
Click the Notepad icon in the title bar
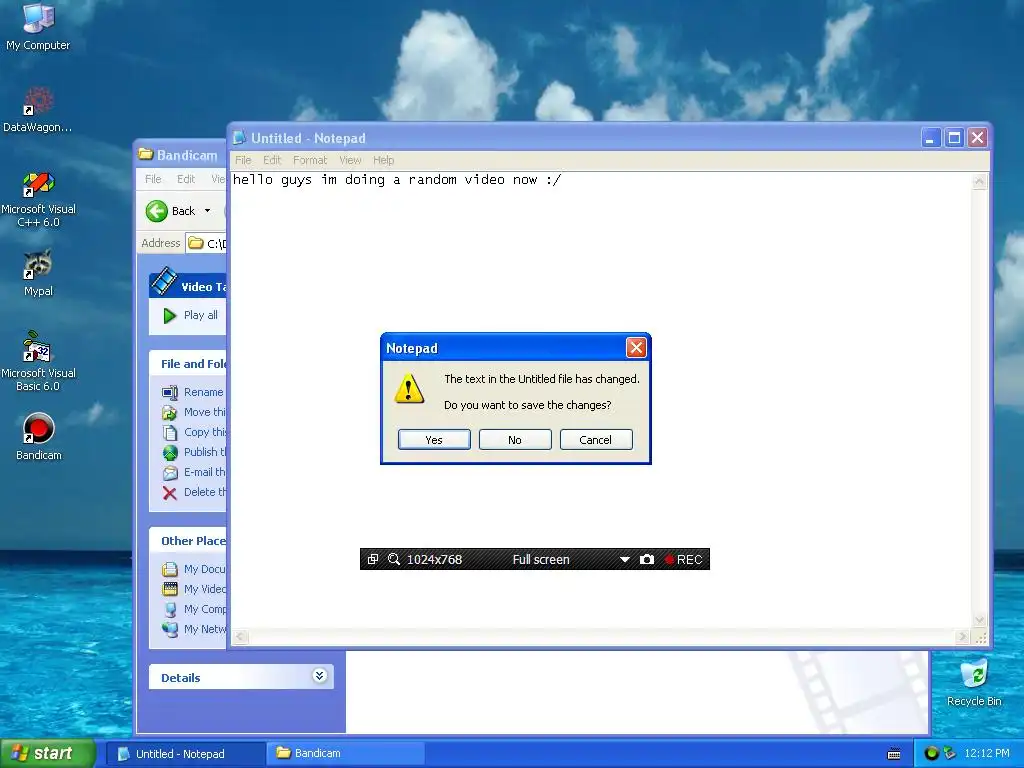click(240, 137)
